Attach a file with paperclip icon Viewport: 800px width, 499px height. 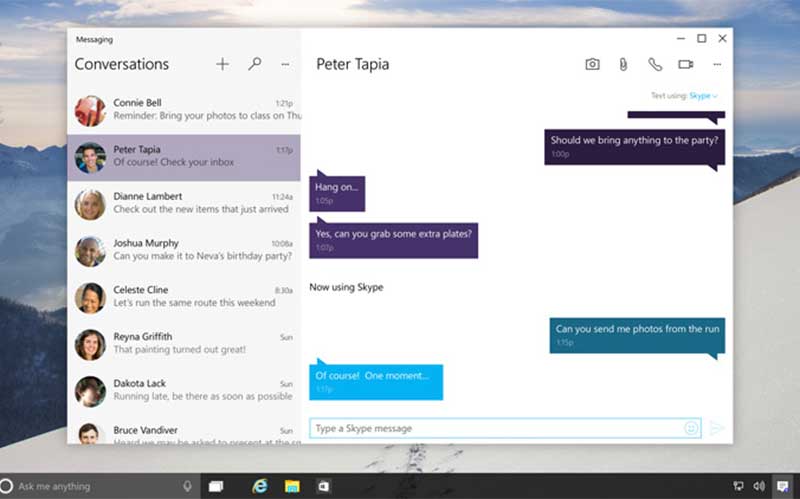[622, 64]
